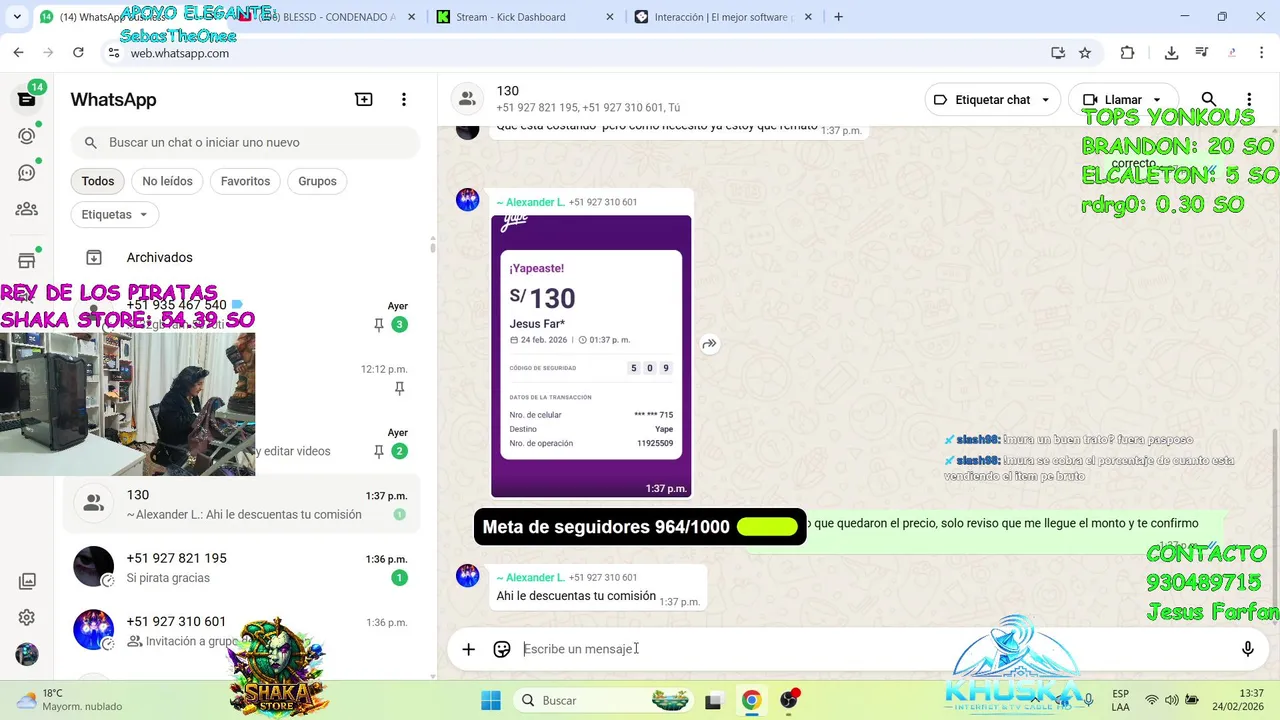Record a voice message with the microphone
This screenshot has height=720, width=1280.
tap(1248, 649)
